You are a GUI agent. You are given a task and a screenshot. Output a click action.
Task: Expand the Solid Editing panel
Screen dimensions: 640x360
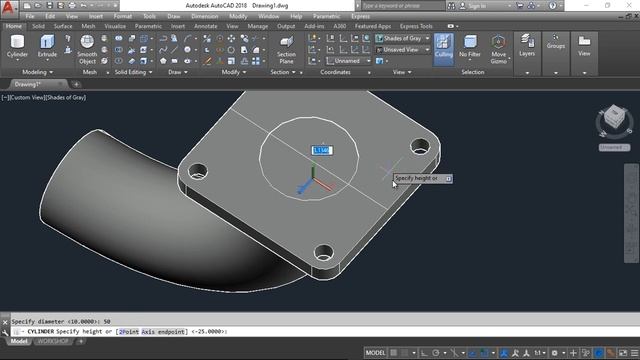pyautogui.click(x=133, y=72)
